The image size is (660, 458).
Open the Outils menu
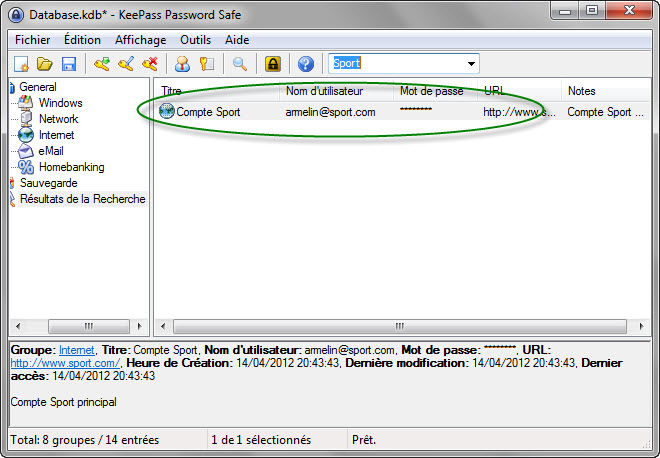pyautogui.click(x=195, y=40)
